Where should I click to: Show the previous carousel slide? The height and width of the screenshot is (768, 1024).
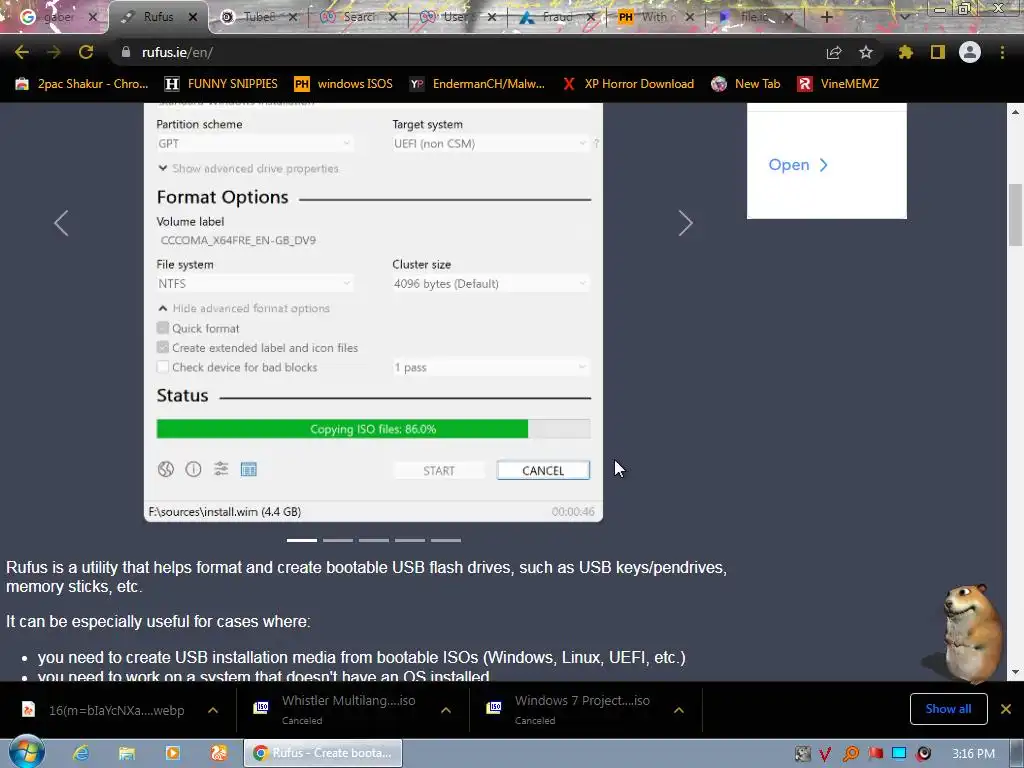[61, 223]
